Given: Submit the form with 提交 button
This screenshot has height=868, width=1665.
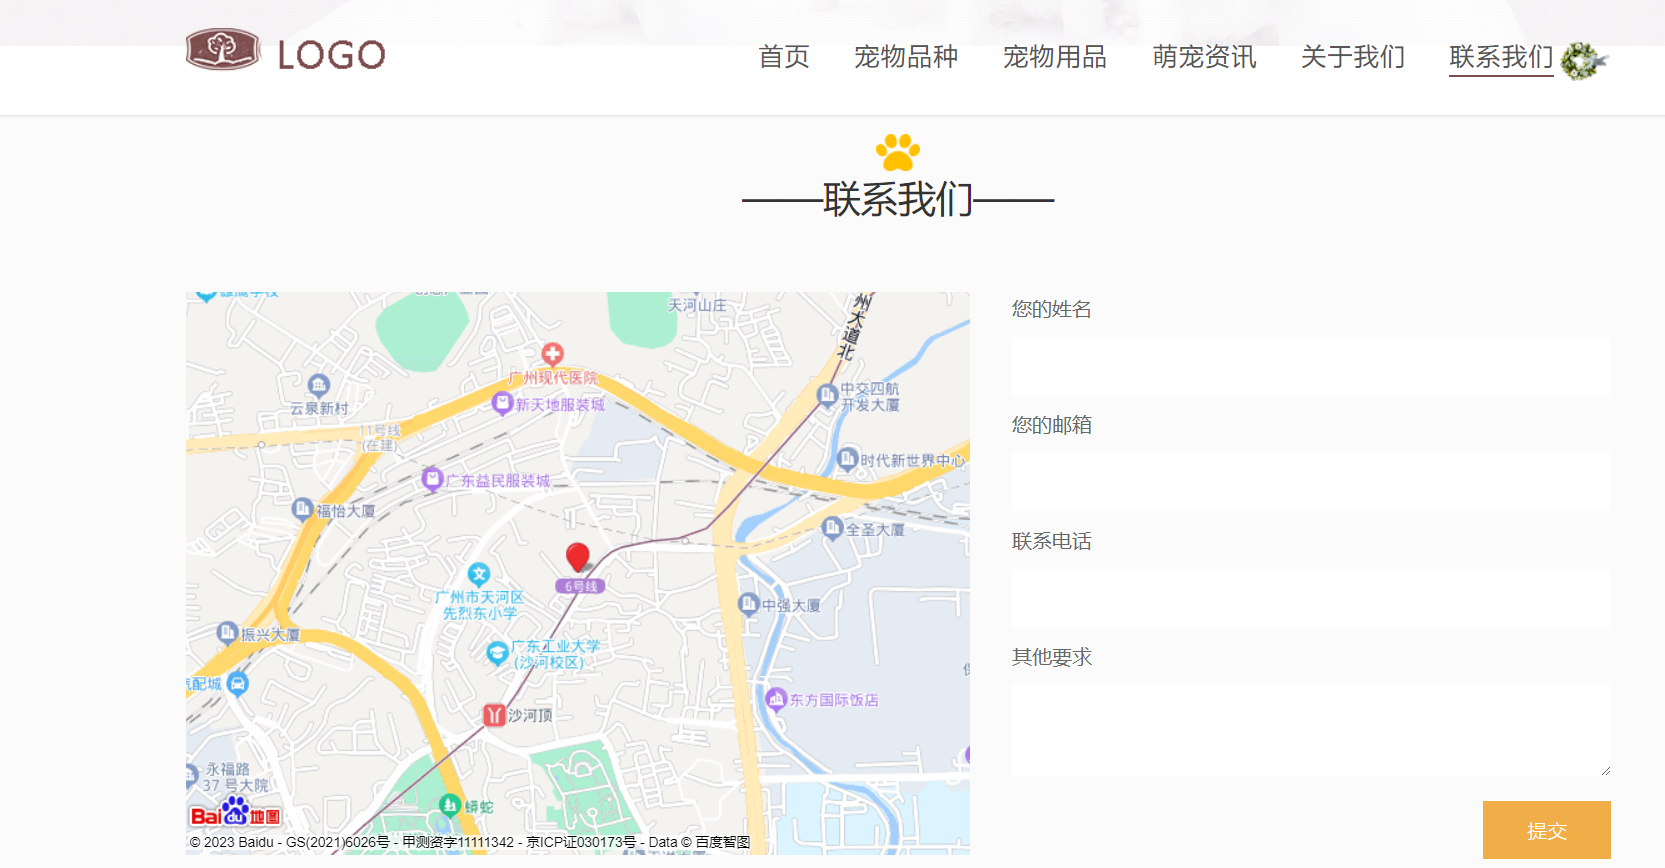Looking at the screenshot, I should coord(1547,830).
